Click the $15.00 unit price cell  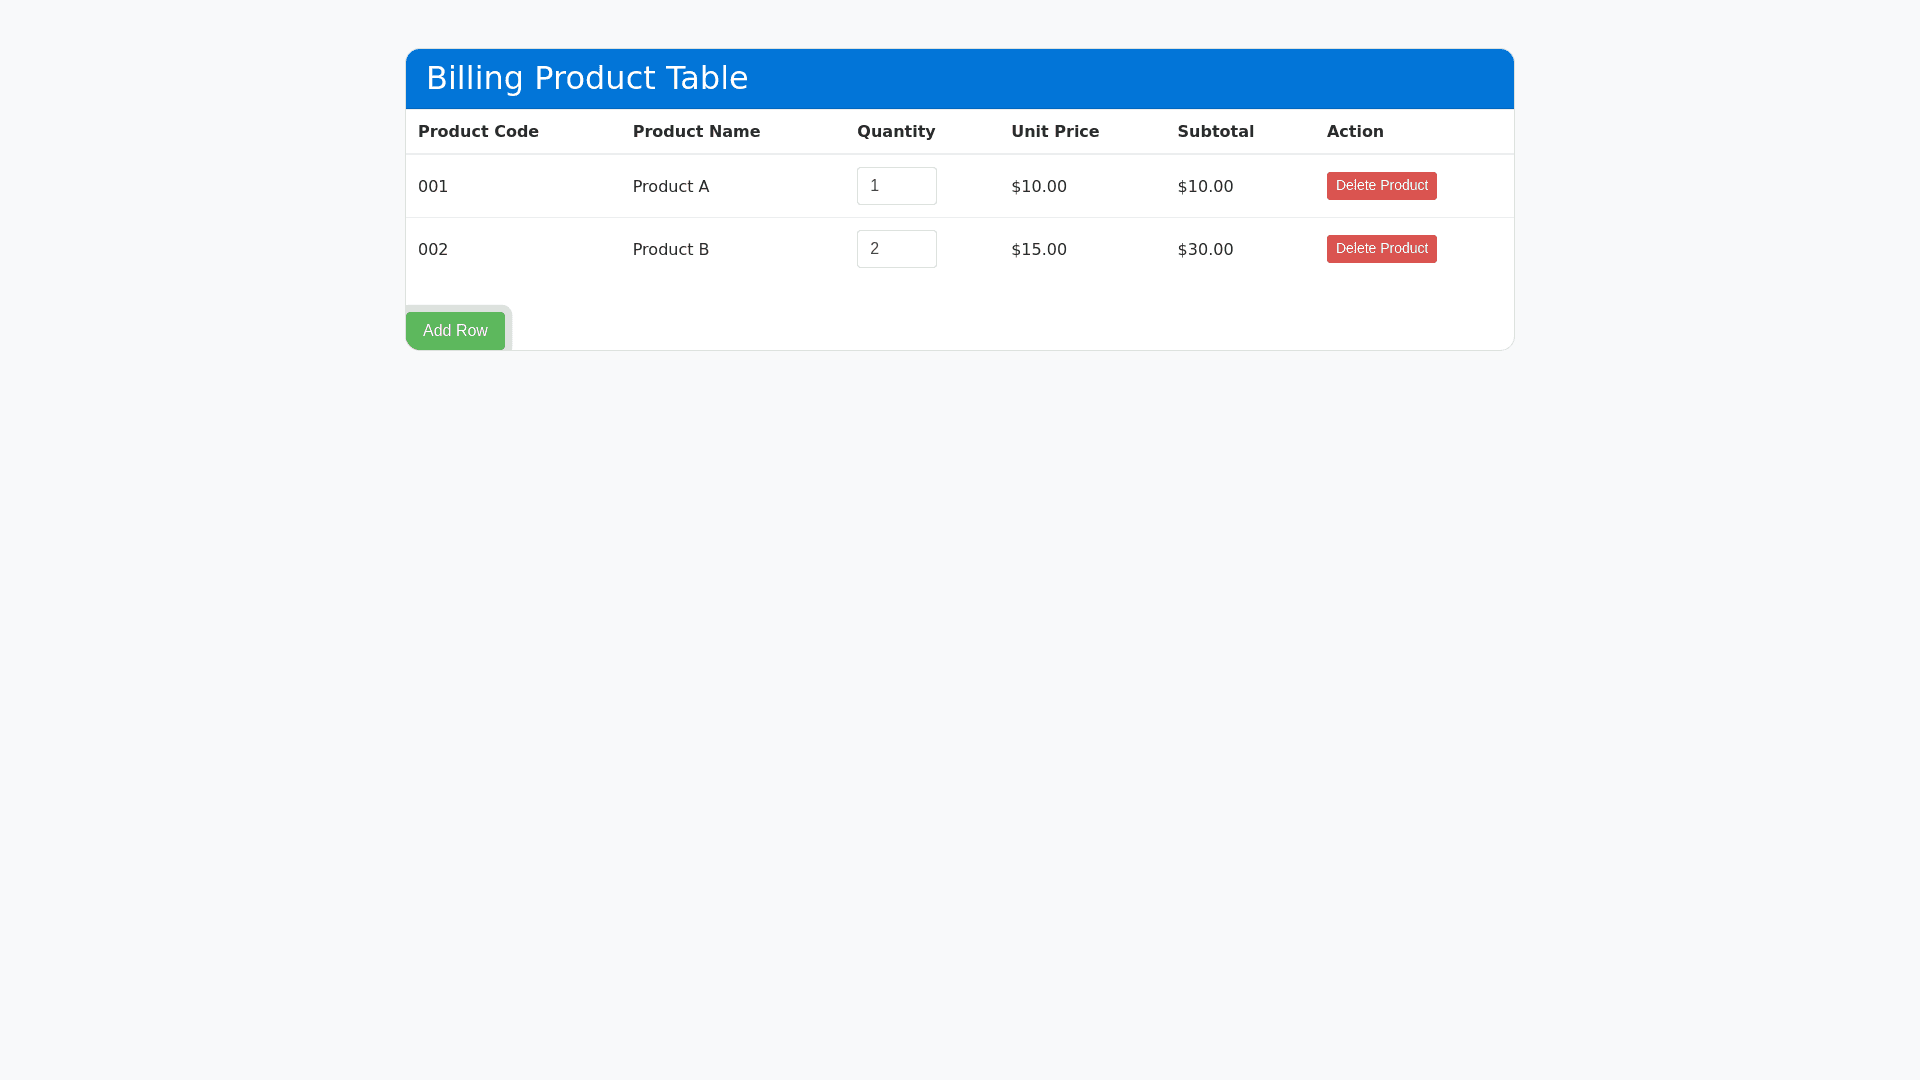pos(1039,250)
